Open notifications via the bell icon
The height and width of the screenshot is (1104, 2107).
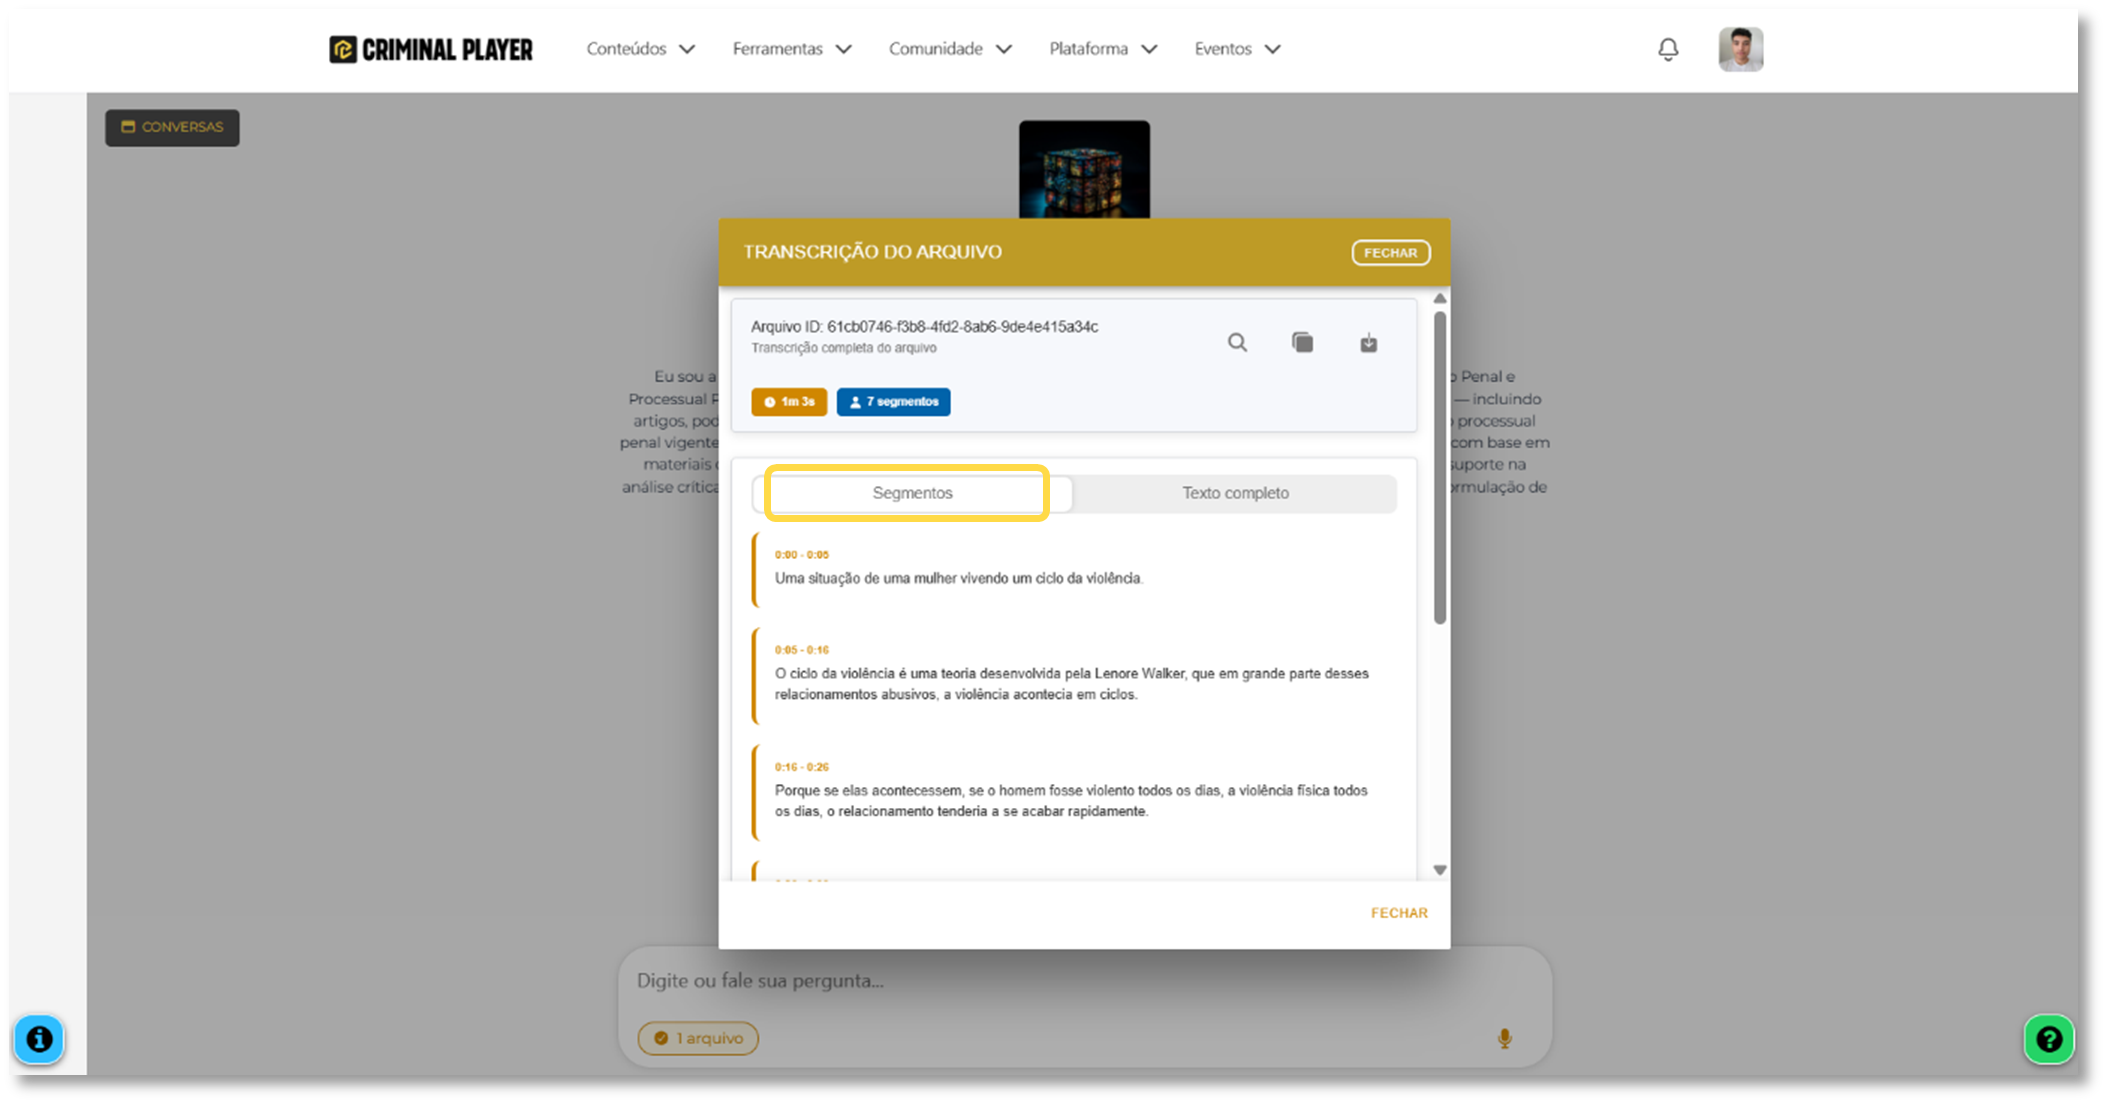pos(1668,48)
